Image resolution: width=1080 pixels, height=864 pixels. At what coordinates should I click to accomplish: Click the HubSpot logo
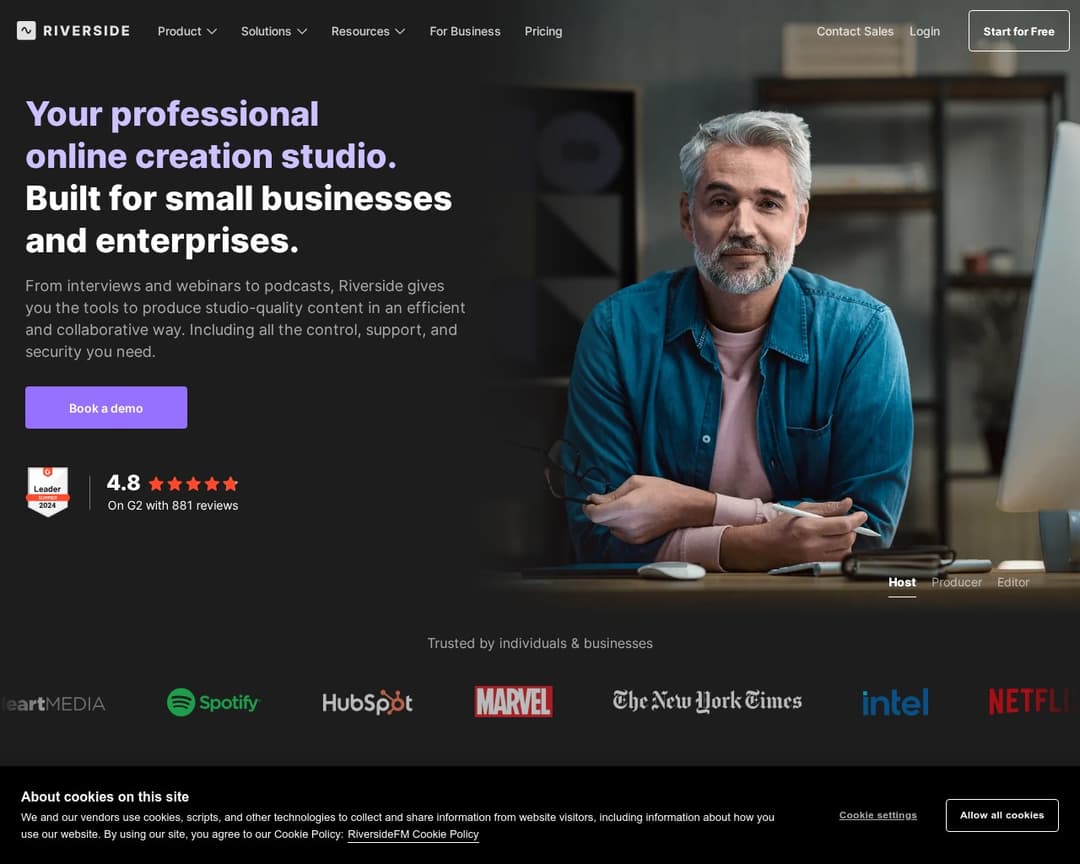pyautogui.click(x=367, y=702)
